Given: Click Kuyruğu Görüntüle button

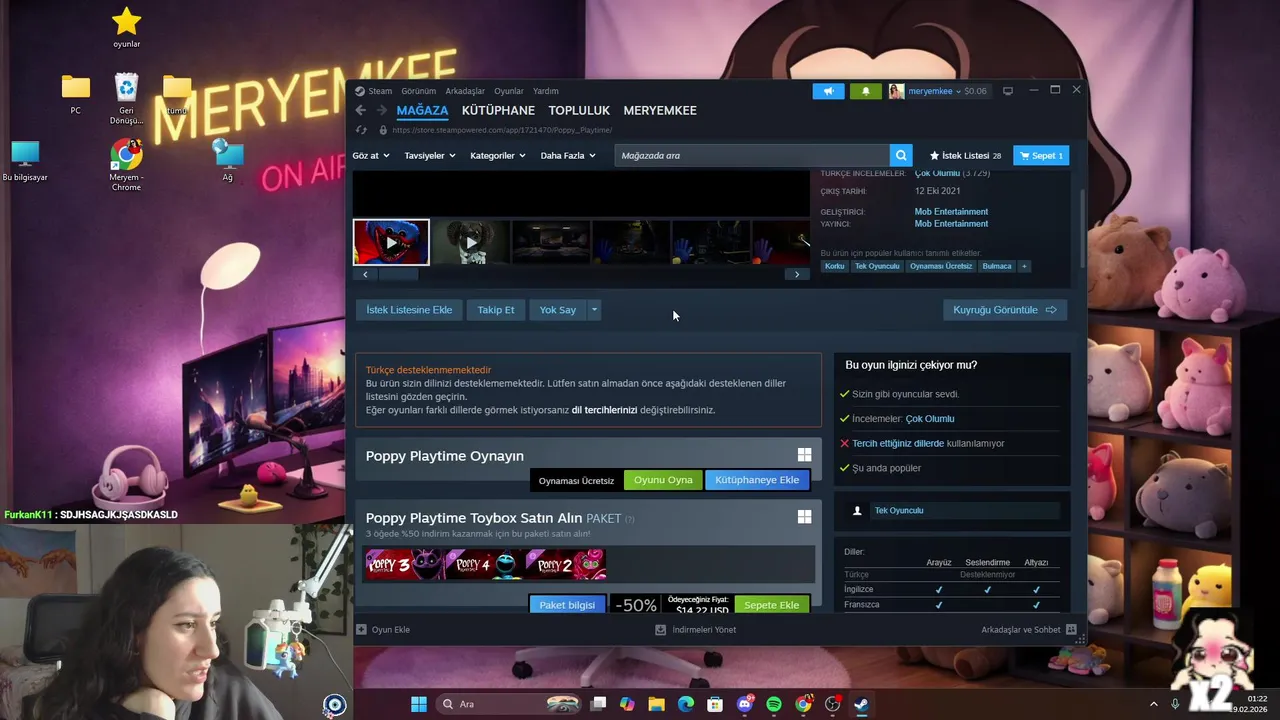Looking at the screenshot, I should click(x=1004, y=310).
